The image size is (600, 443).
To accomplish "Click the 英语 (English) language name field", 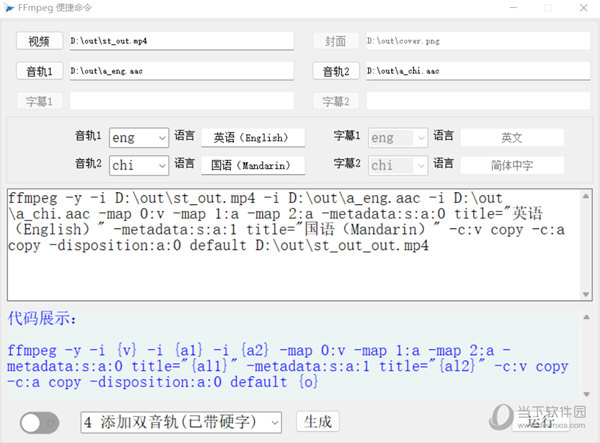I will (x=253, y=138).
